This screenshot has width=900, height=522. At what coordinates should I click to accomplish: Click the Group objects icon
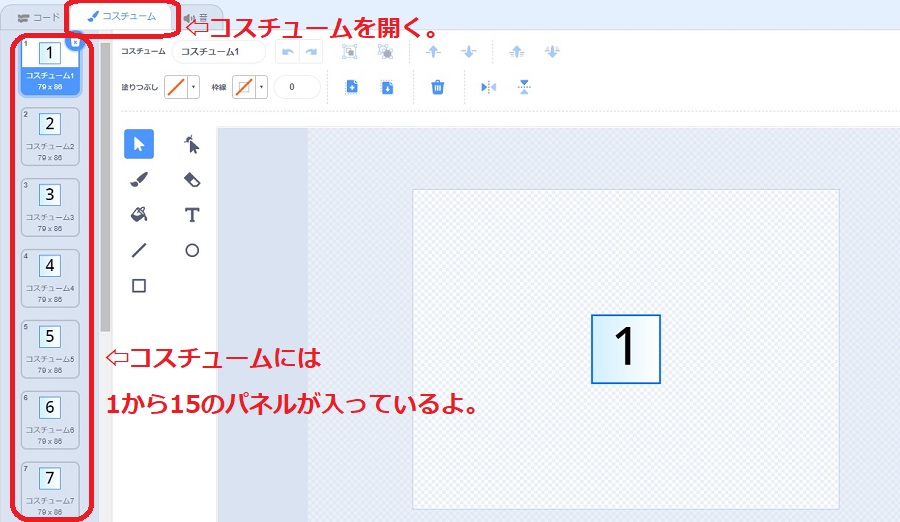(350, 52)
